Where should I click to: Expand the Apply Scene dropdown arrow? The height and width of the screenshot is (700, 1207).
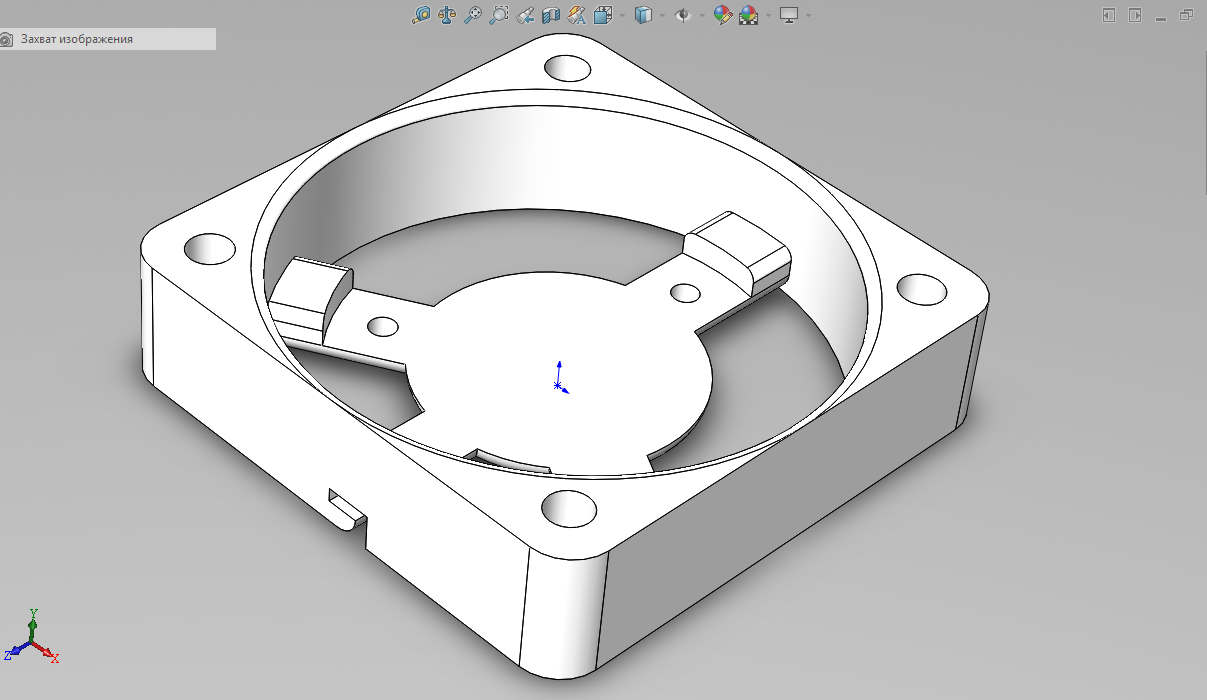pos(768,15)
